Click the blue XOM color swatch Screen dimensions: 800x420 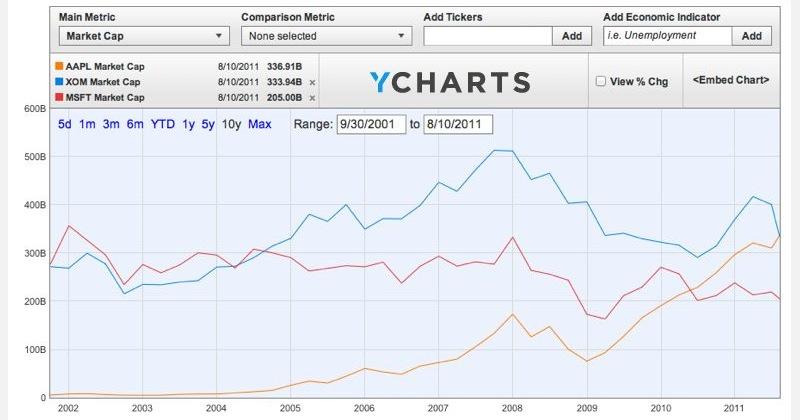click(x=59, y=82)
